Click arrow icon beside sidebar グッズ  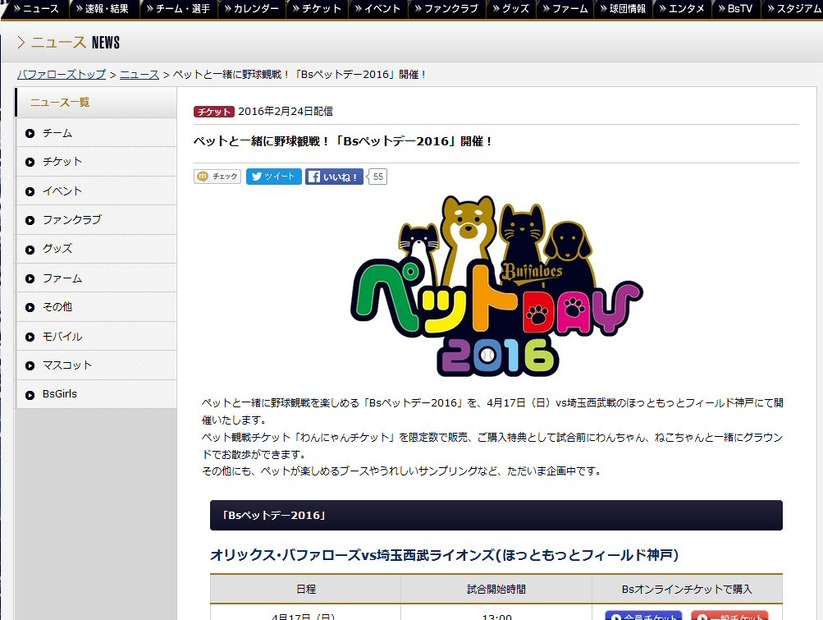(30, 250)
